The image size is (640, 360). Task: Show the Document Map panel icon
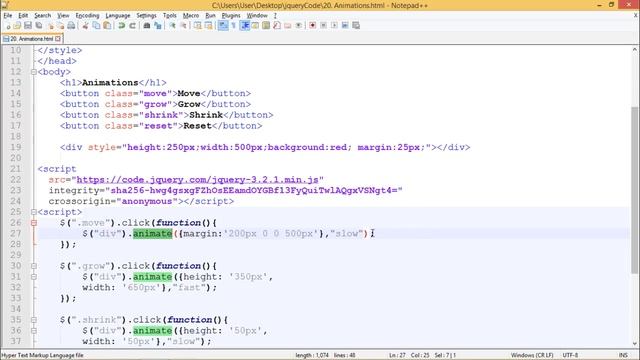tap(266, 26)
